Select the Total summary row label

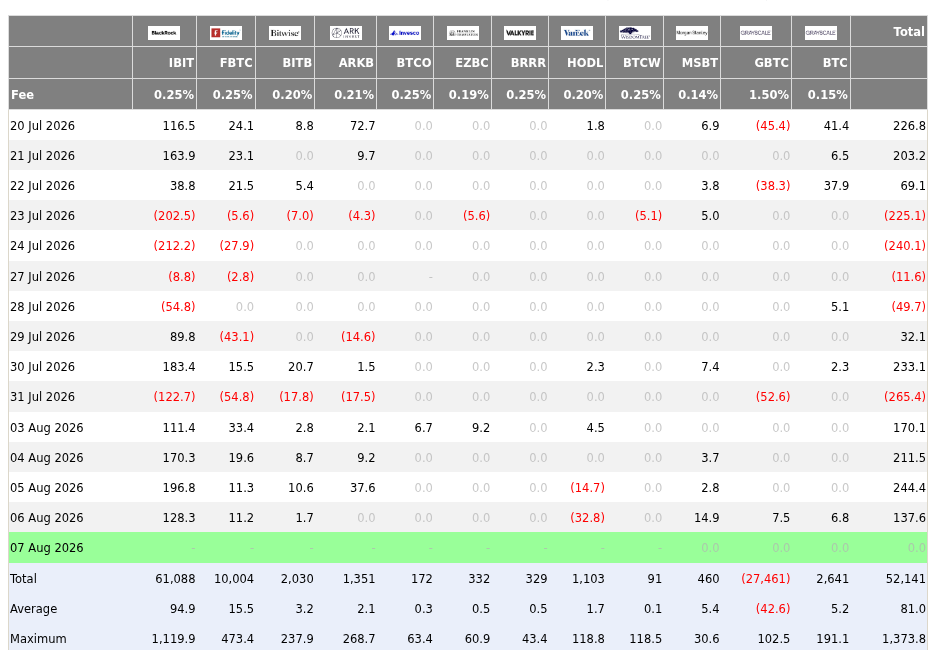(23, 579)
